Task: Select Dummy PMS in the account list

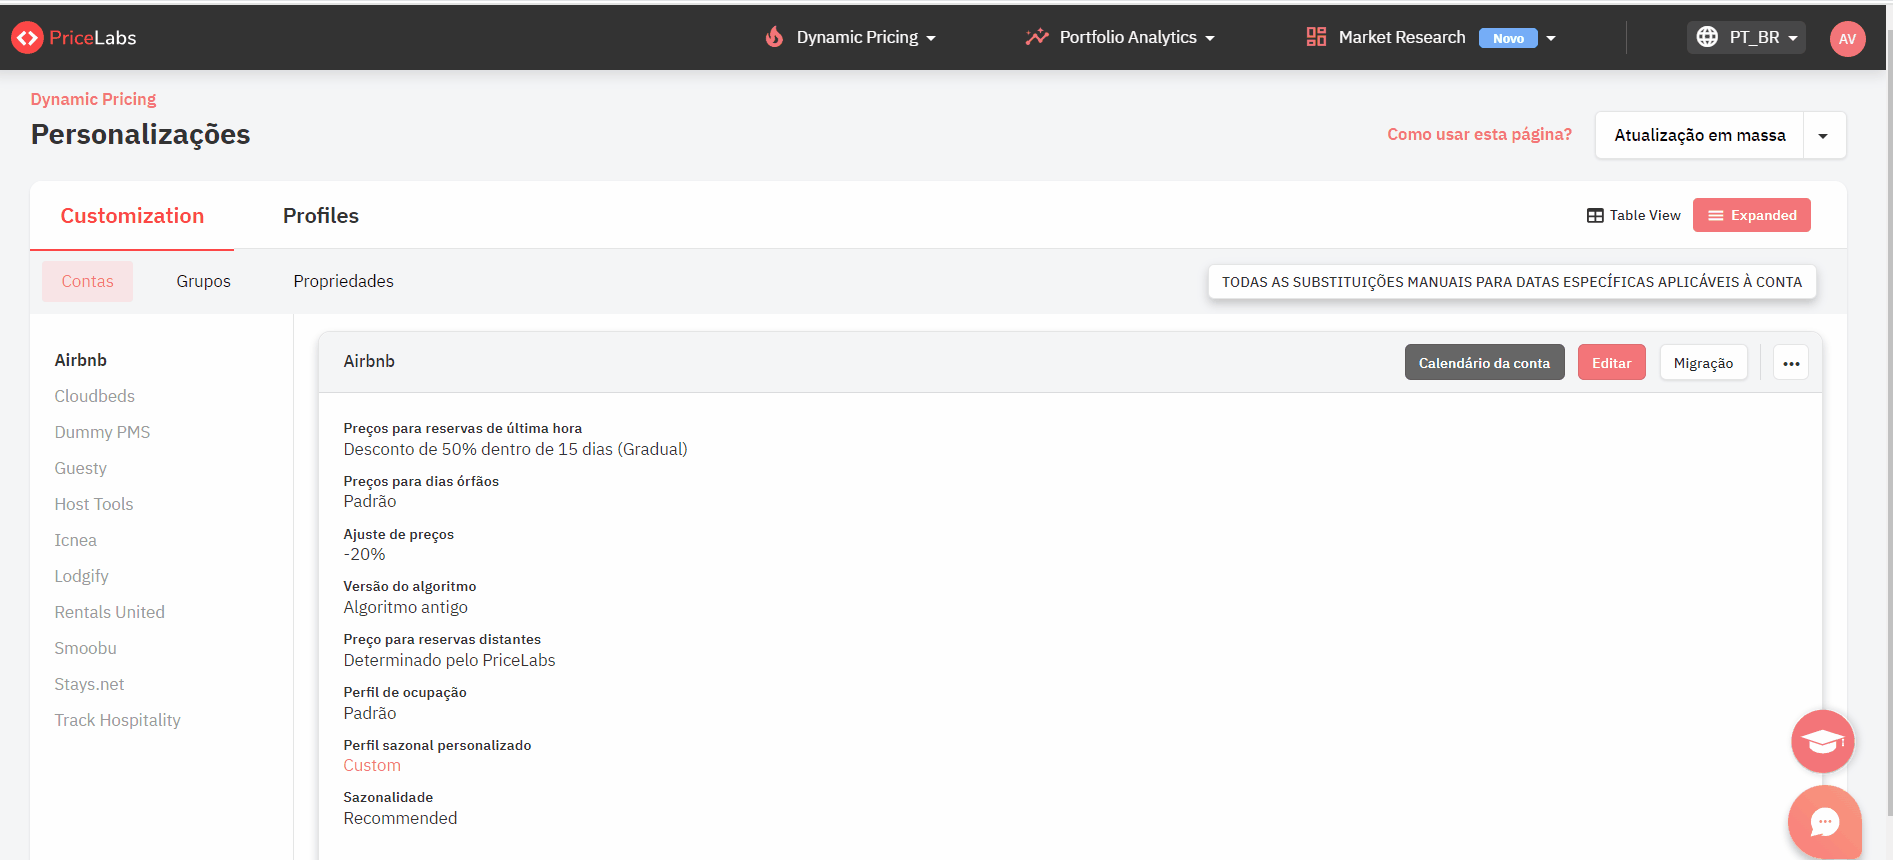Action: (x=102, y=432)
